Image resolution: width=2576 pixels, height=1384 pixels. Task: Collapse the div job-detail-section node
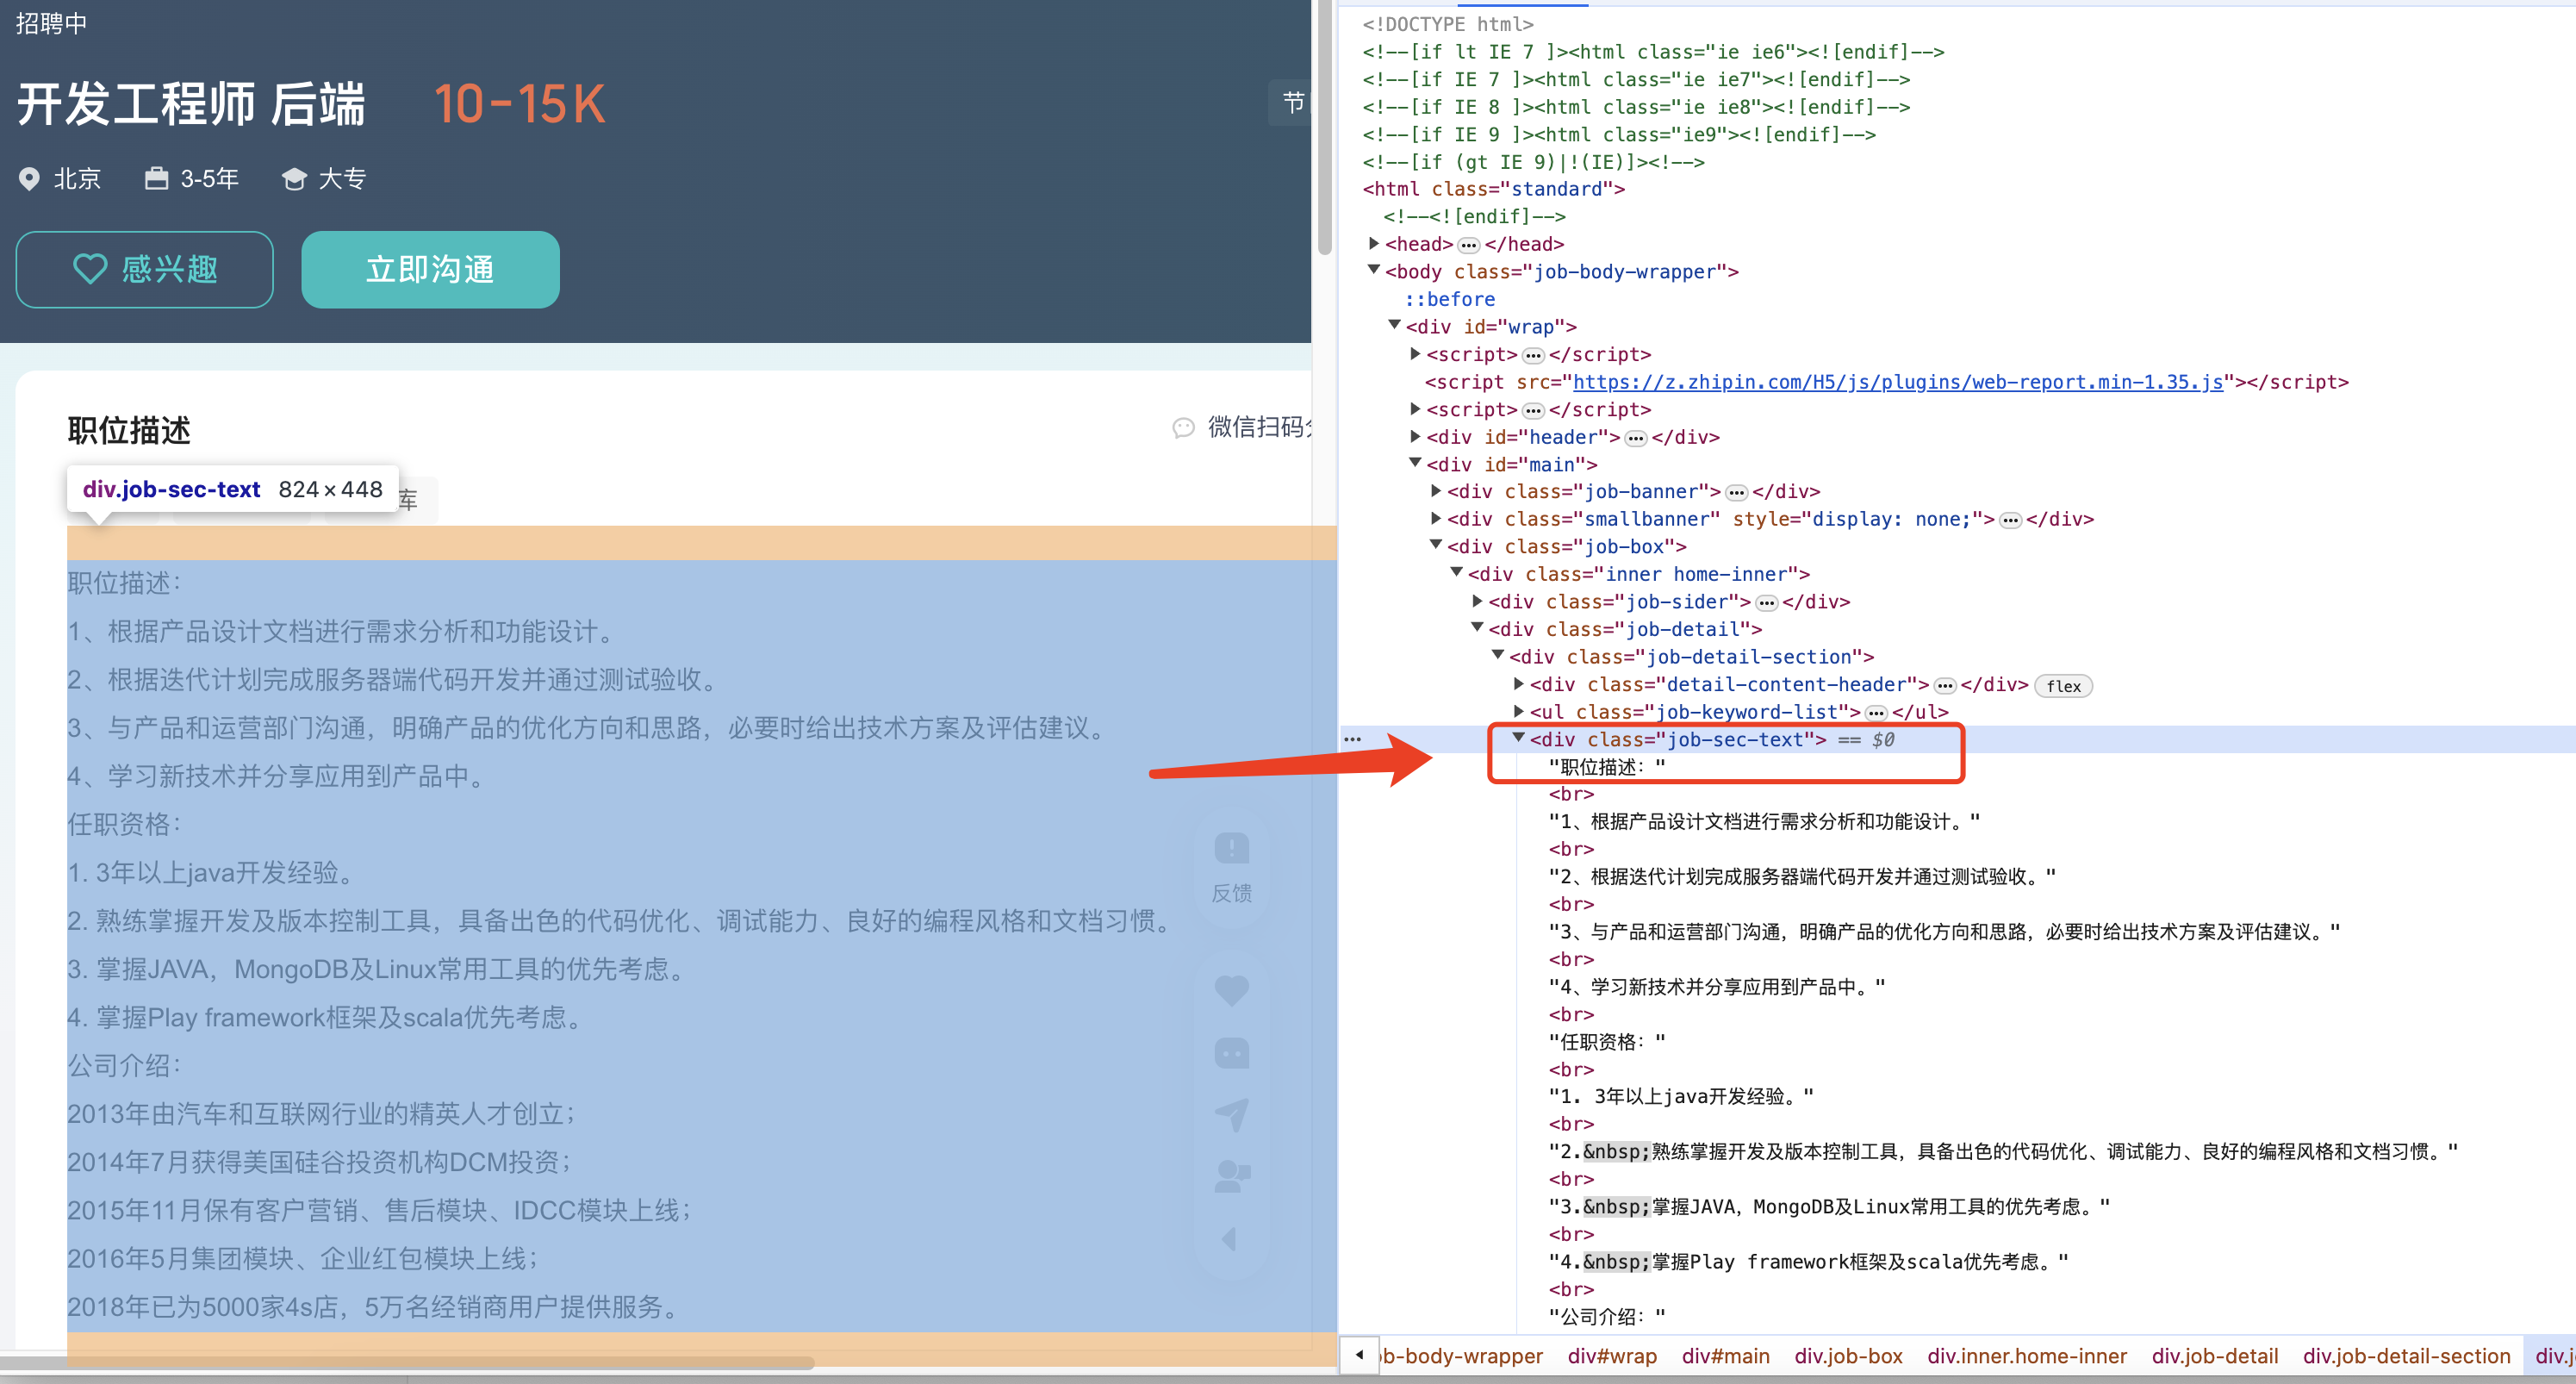coord(1498,655)
